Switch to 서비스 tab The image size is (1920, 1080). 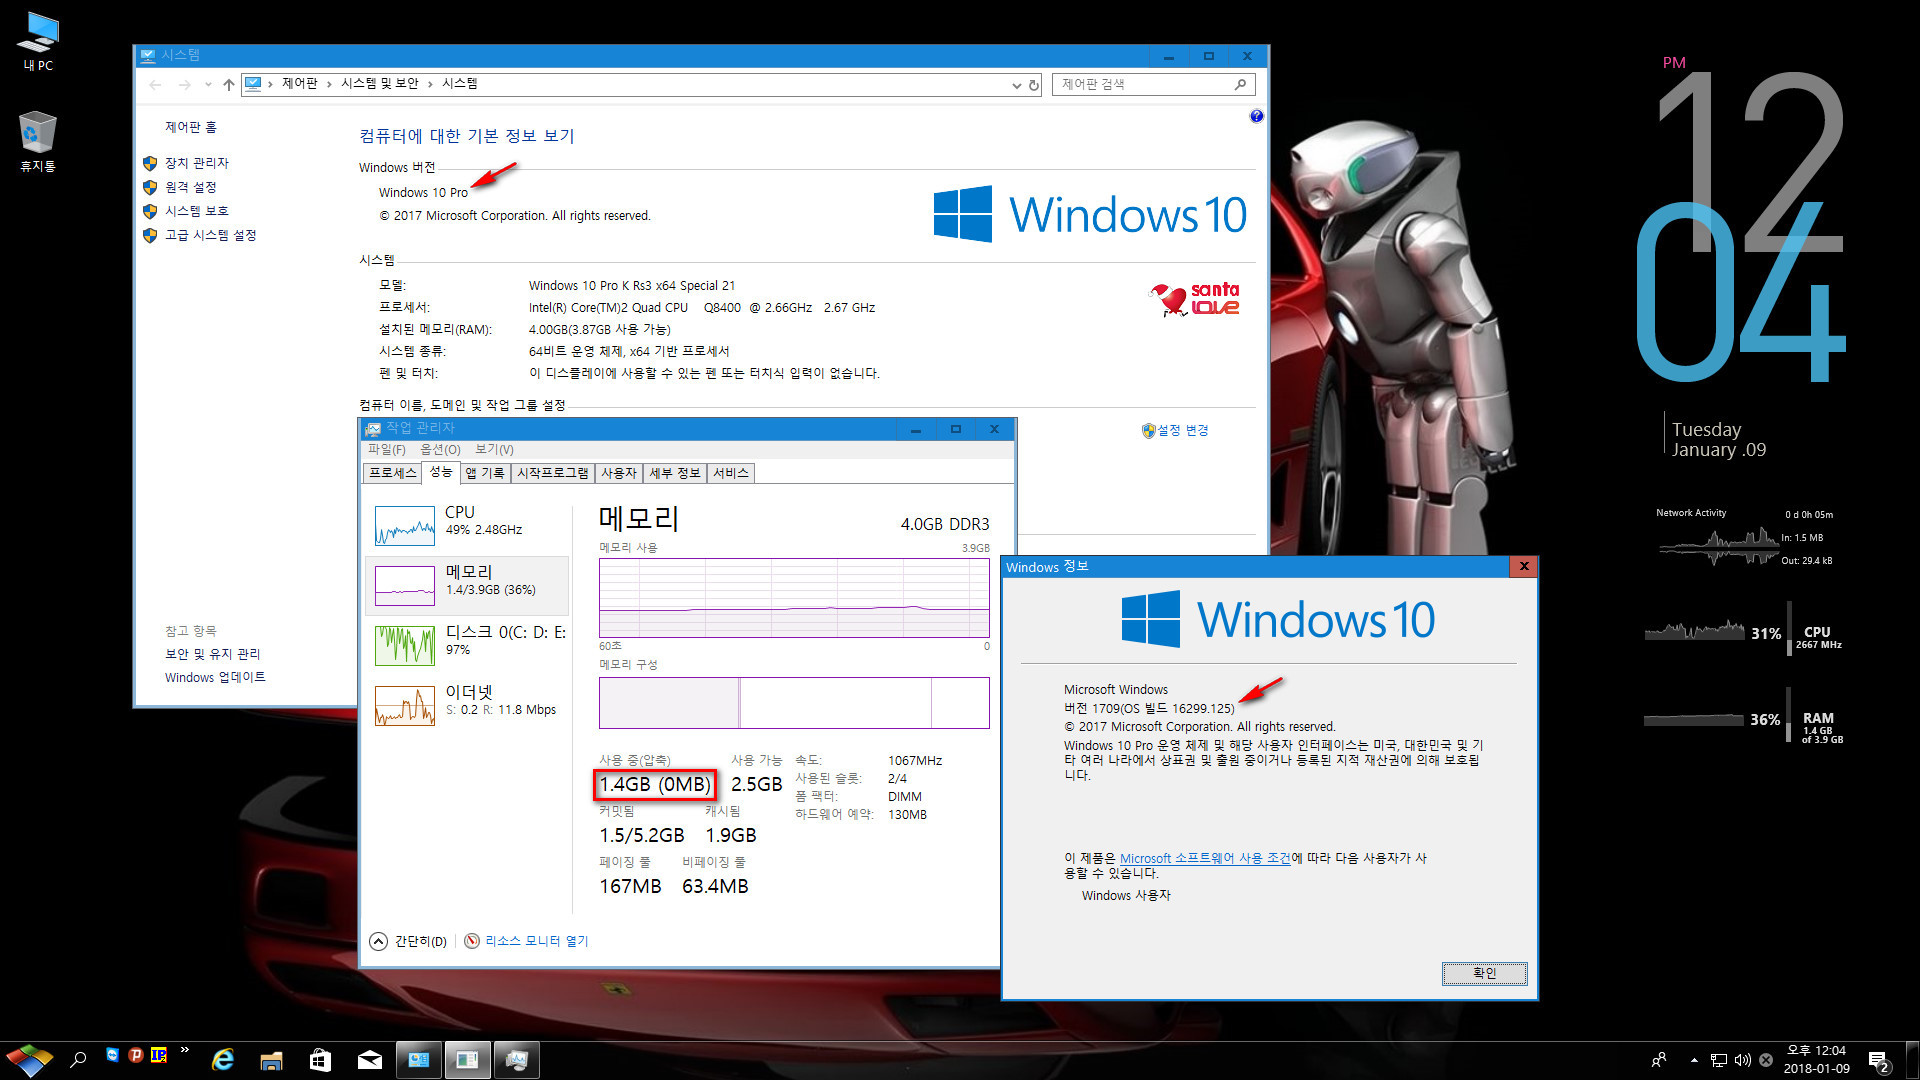click(731, 473)
